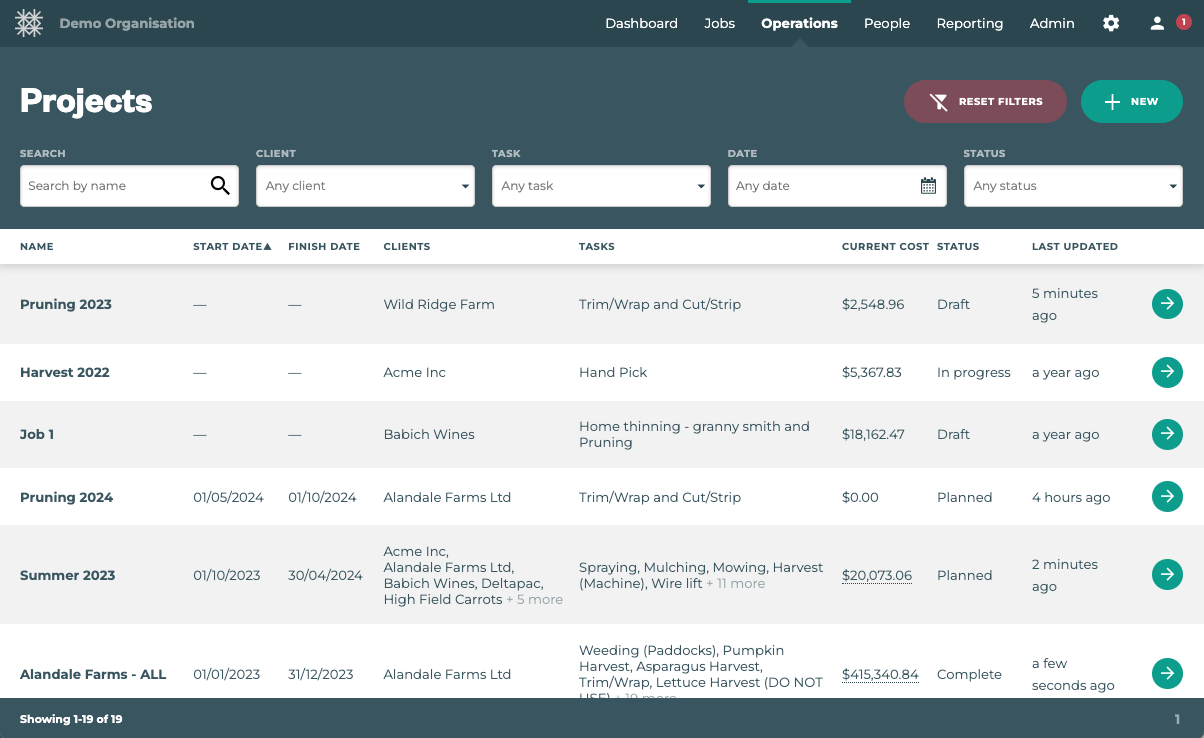Open Job 1 using its arrow icon
Image resolution: width=1204 pixels, height=738 pixels.
point(1167,434)
